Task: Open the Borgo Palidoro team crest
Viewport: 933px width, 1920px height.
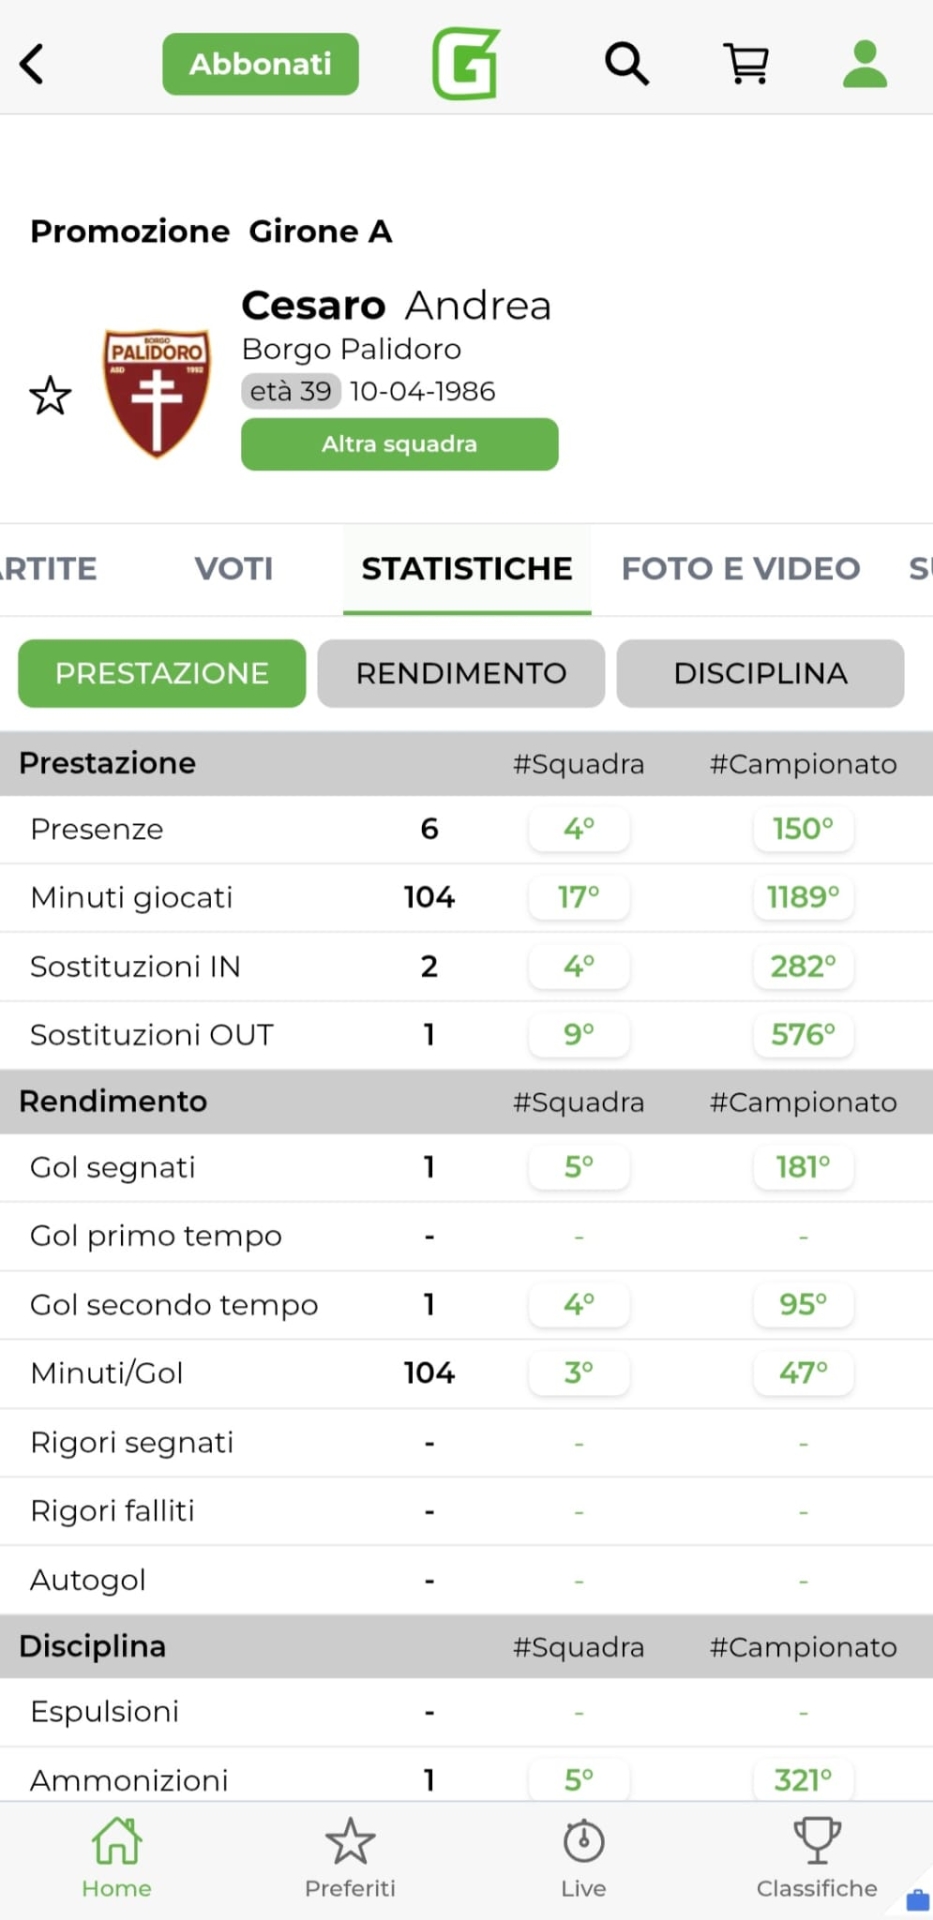Action: pyautogui.click(x=157, y=393)
